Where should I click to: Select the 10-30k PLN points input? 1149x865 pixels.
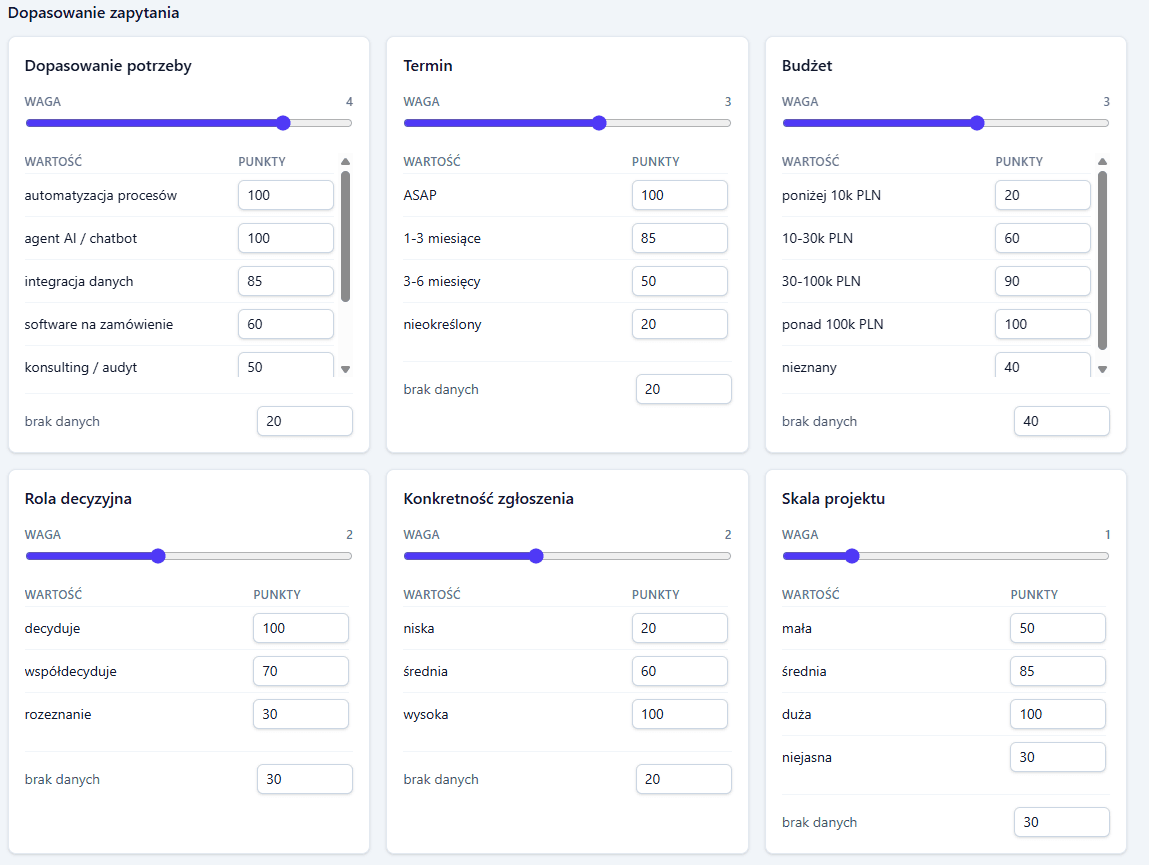coord(1043,238)
